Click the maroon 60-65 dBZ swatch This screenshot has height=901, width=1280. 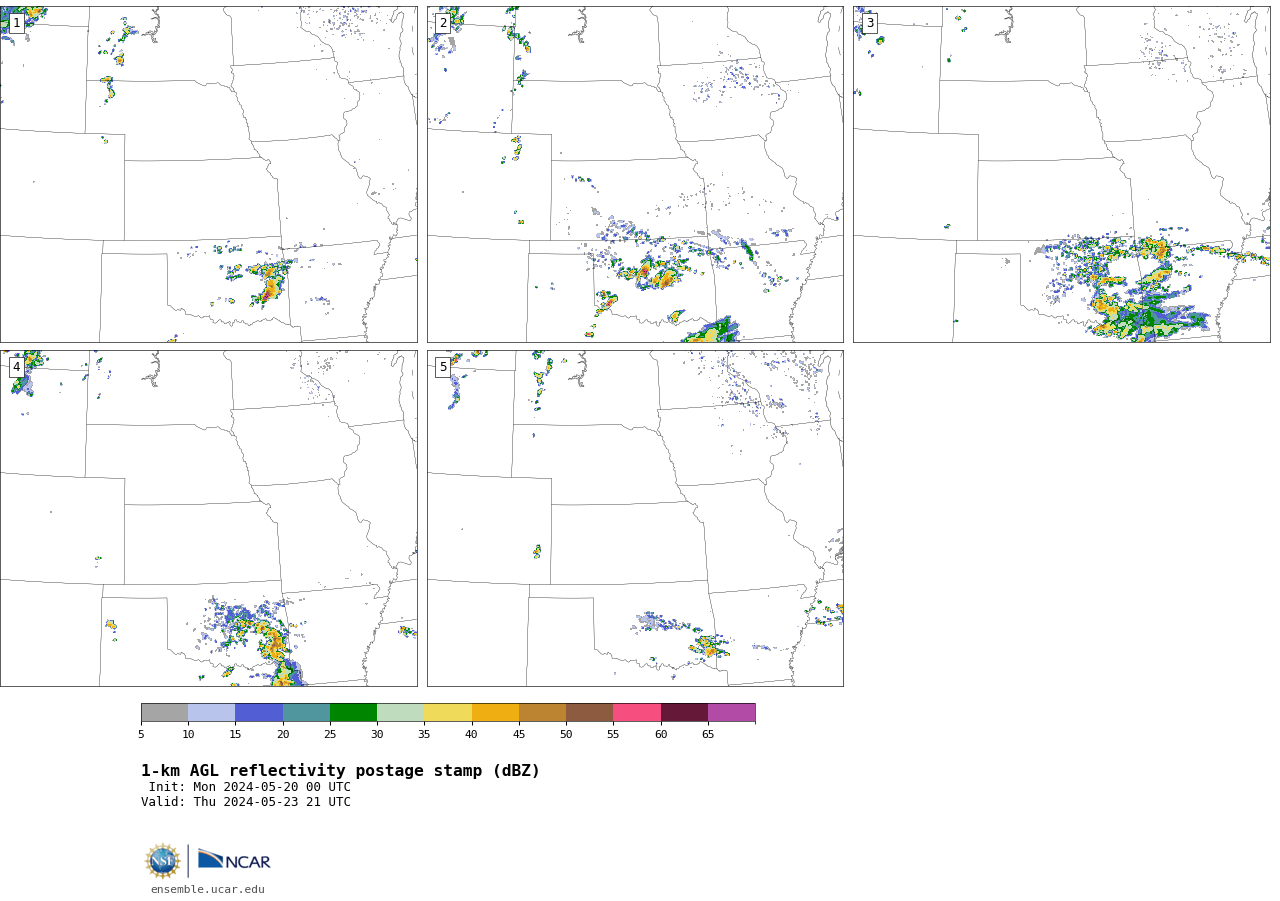(x=684, y=713)
